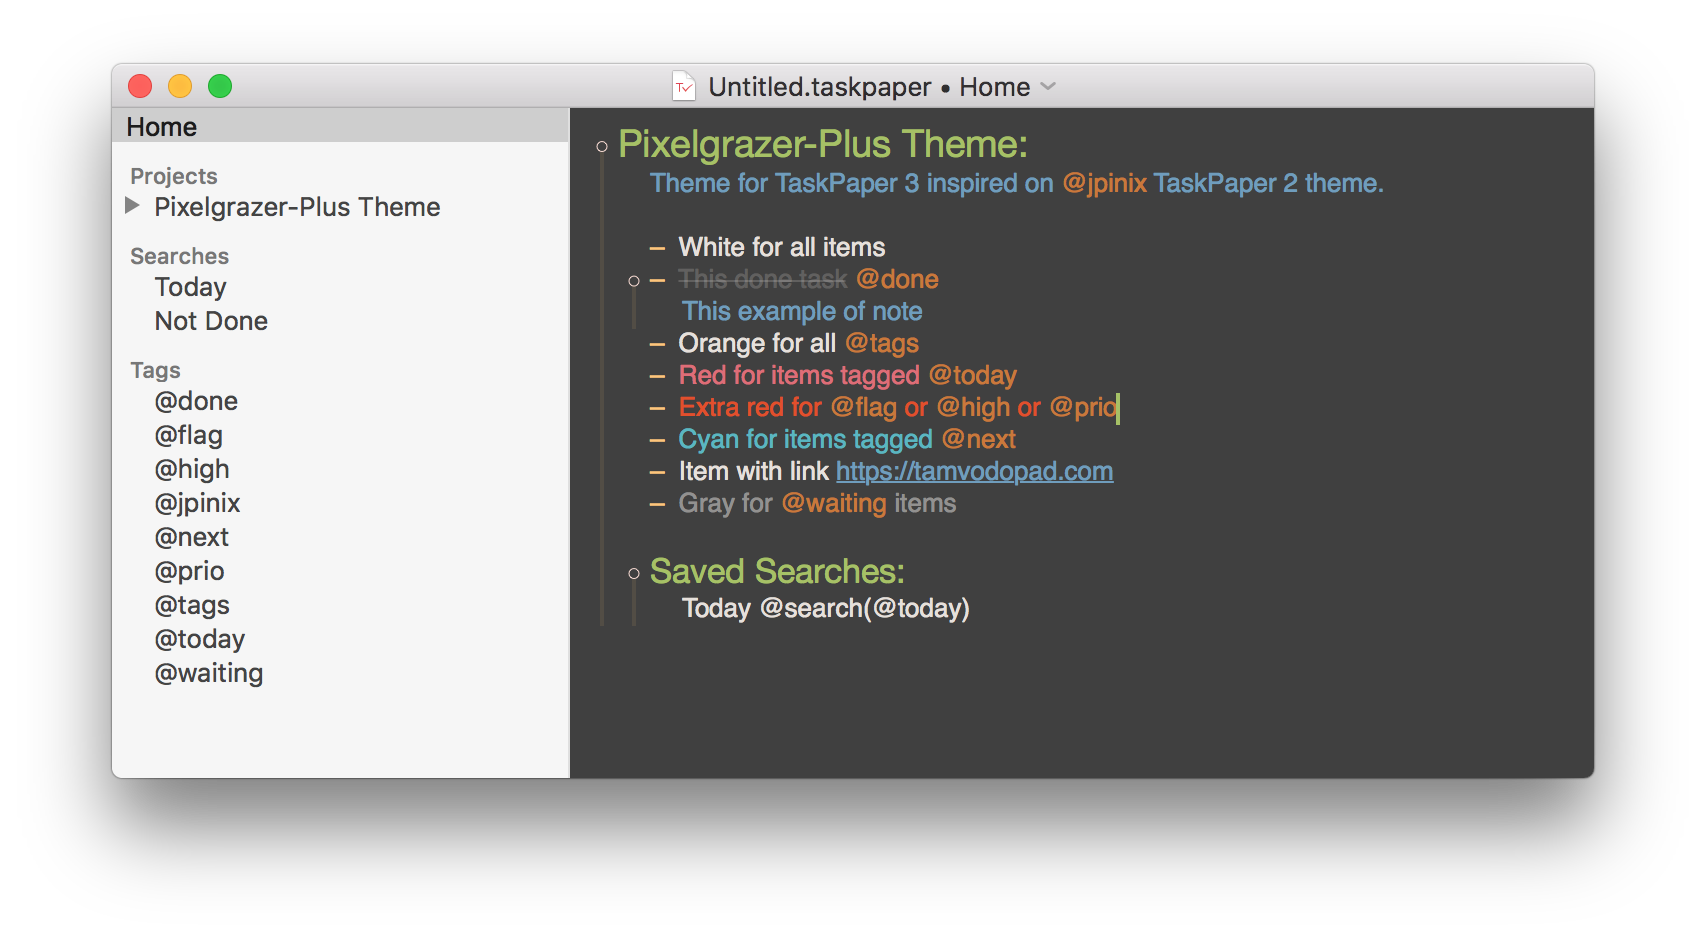Filter by @done tag in sidebar

(196, 401)
